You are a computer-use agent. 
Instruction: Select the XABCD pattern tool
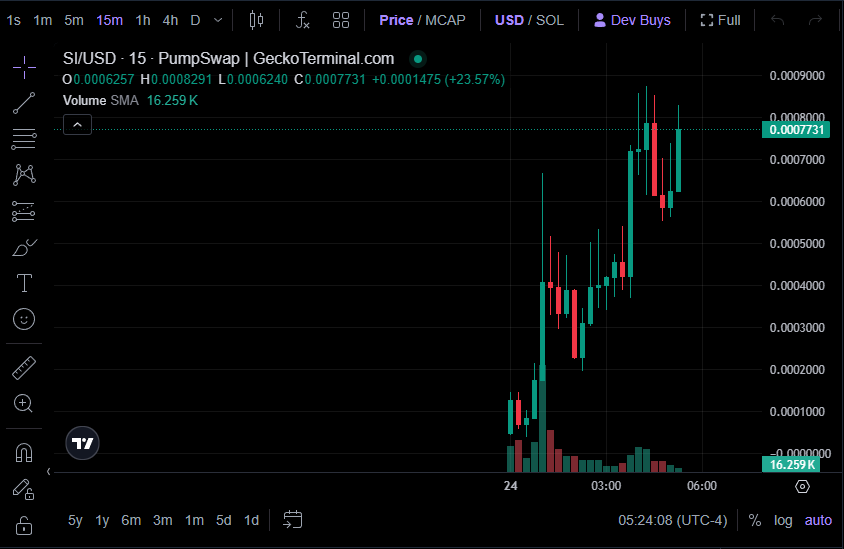click(24, 175)
